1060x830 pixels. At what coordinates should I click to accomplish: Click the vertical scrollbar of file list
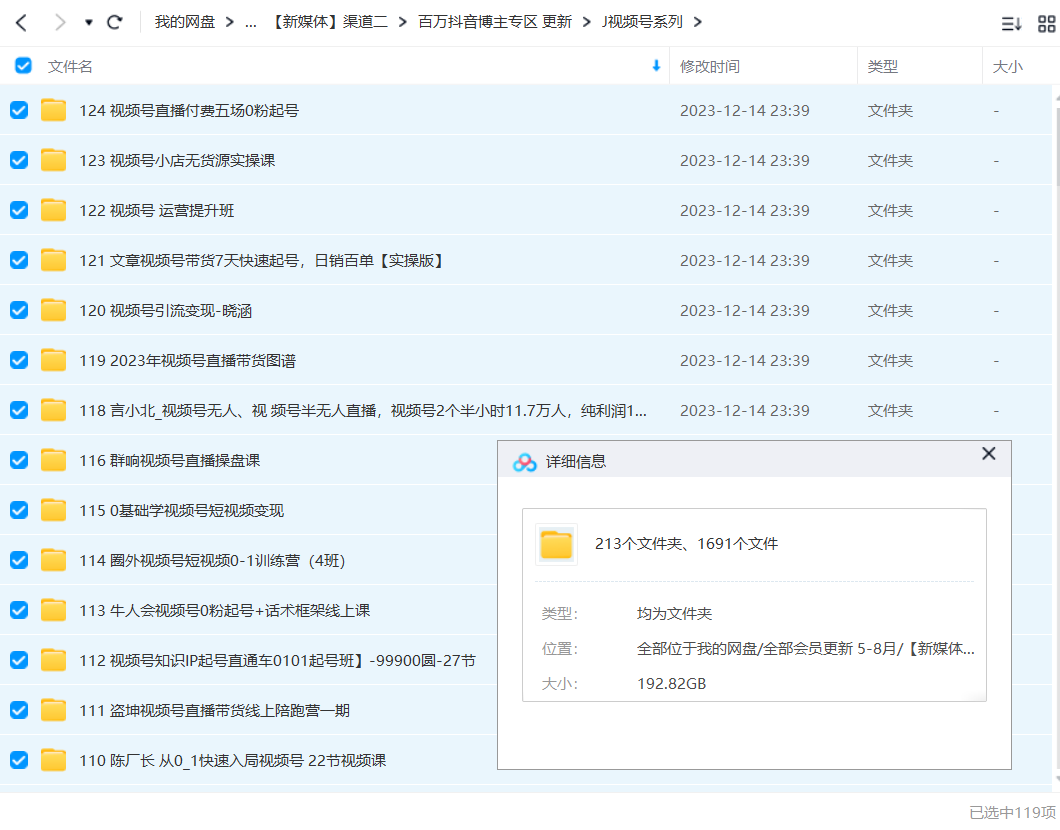pyautogui.click(x=1055, y=140)
